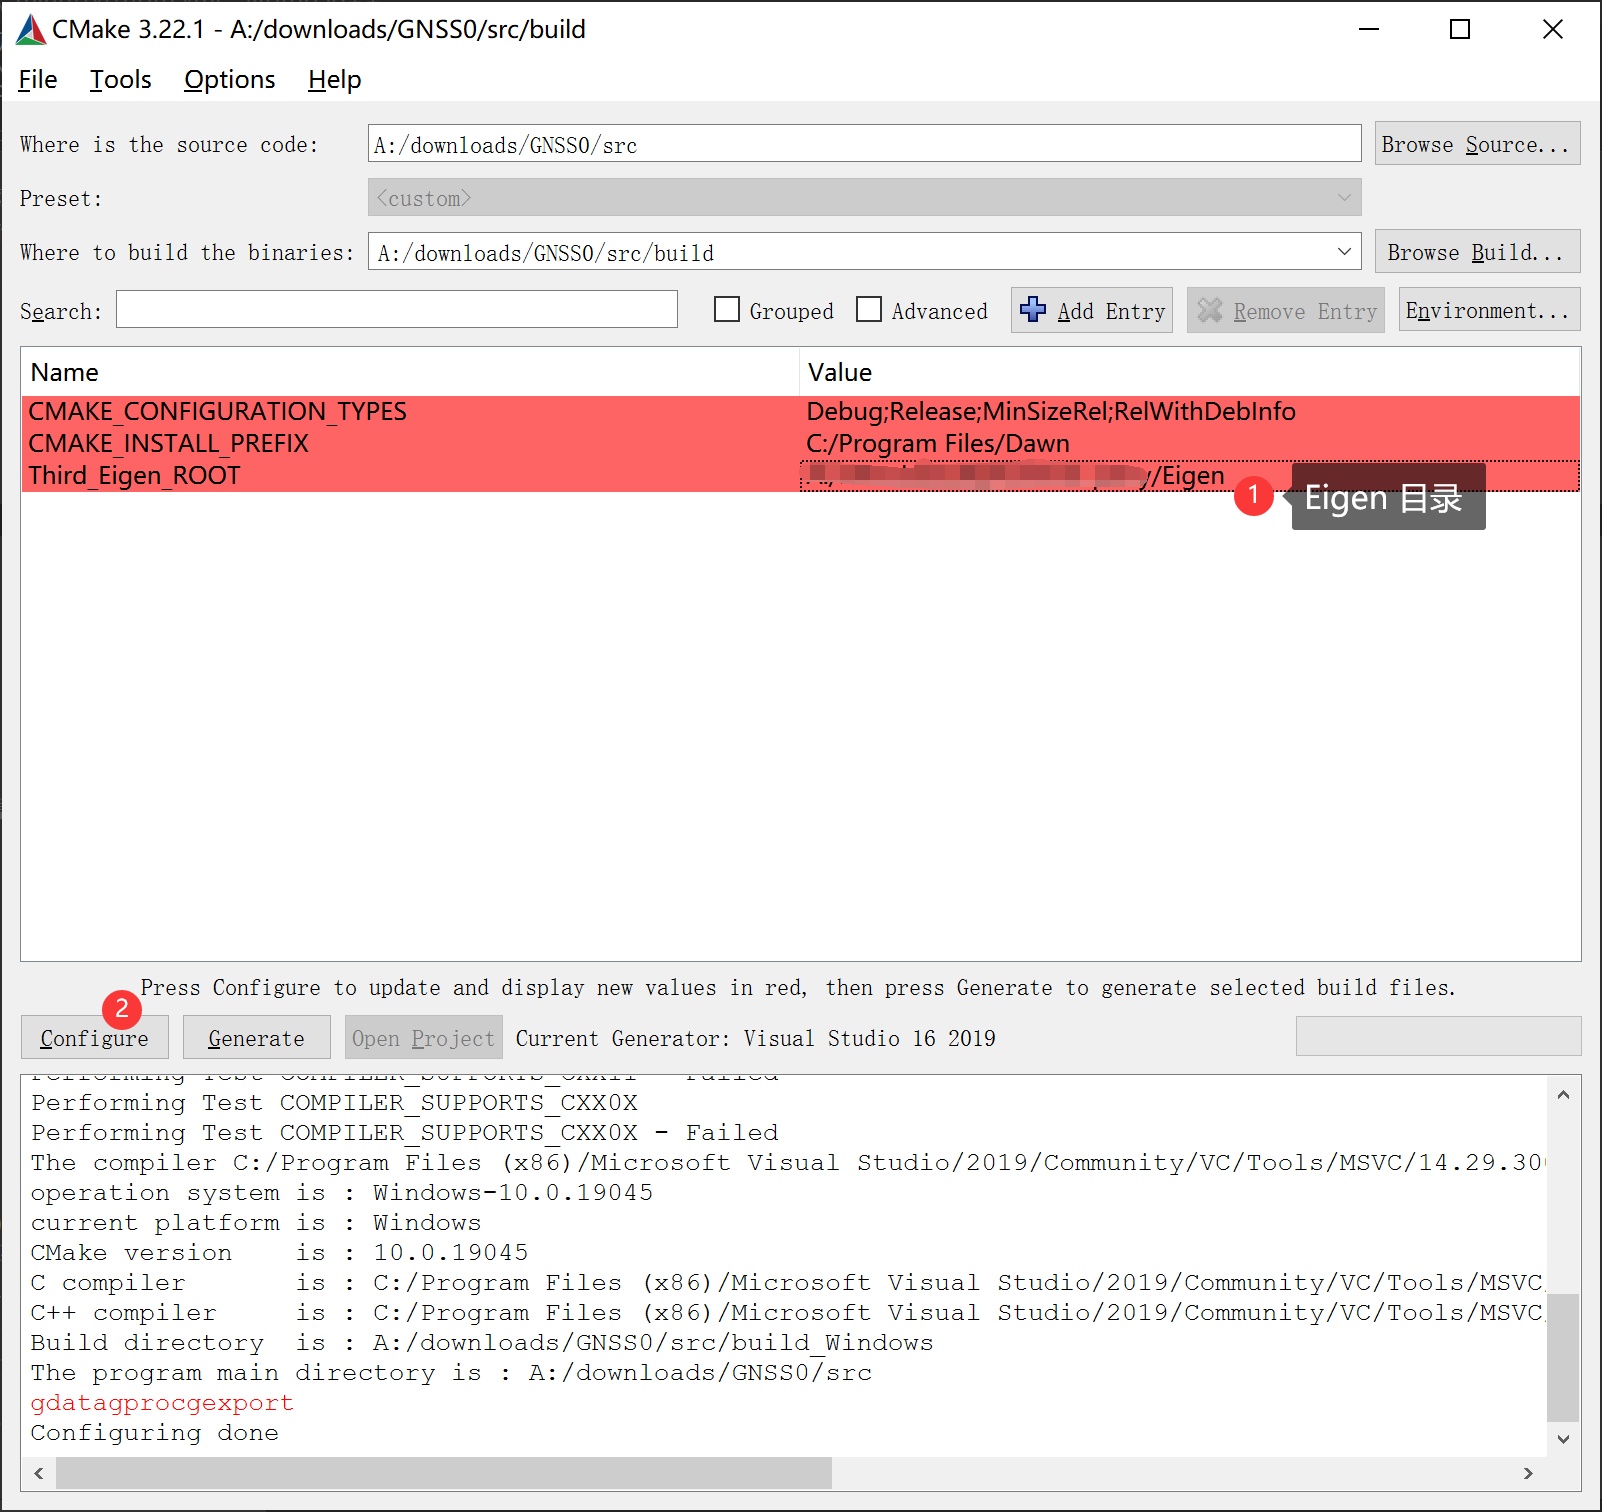Click the output log horizontal scrollbar thumb

[x=444, y=1473]
